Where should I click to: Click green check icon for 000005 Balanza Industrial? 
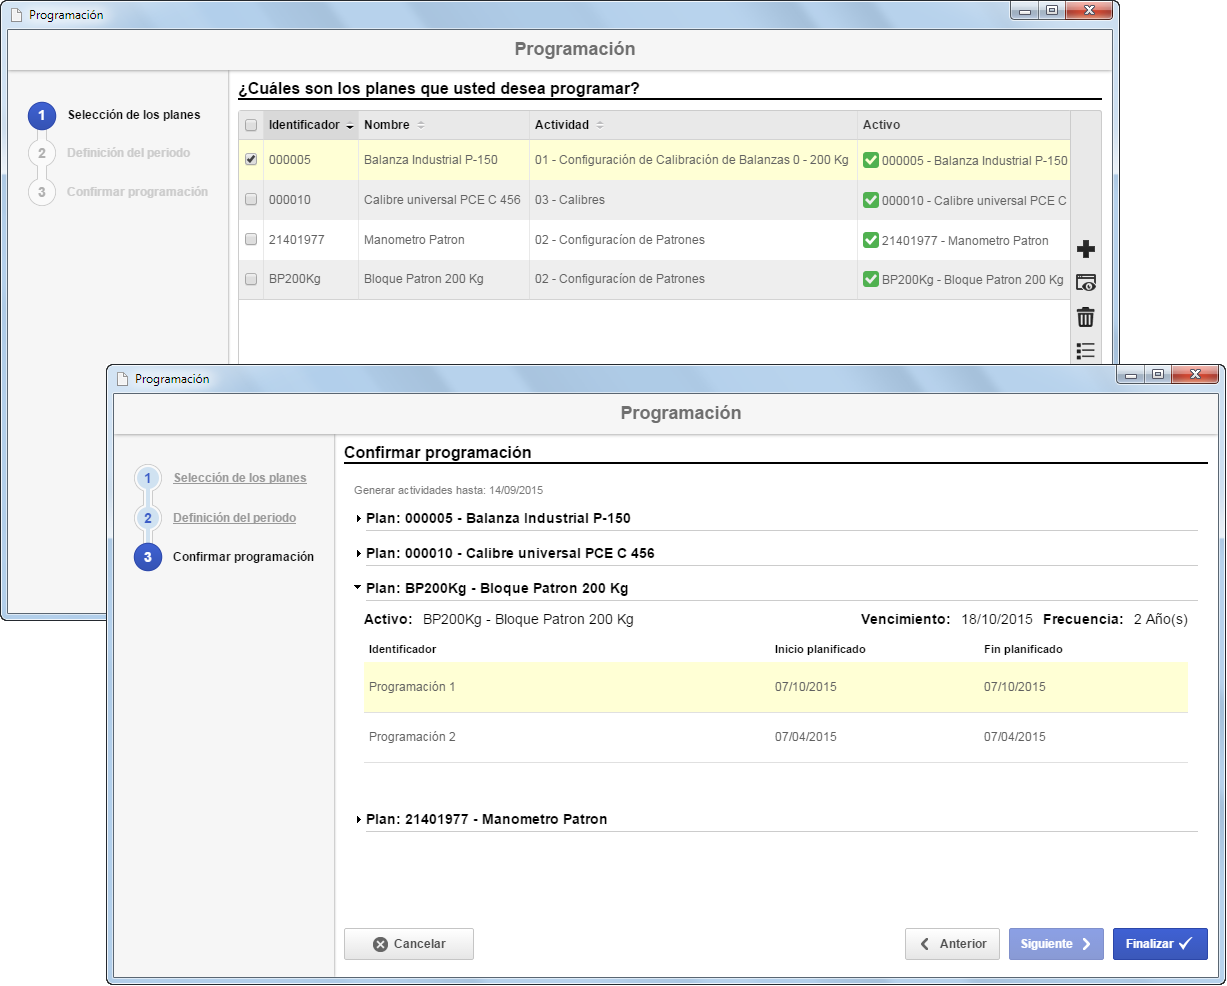point(870,160)
